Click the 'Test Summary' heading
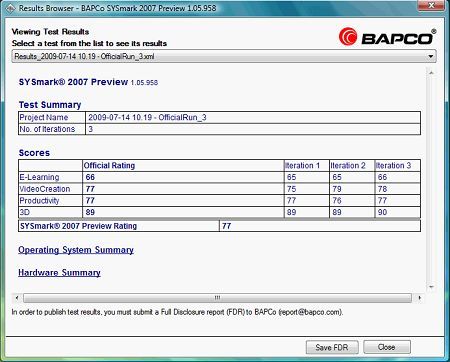The image size is (450, 362). pyautogui.click(x=50, y=105)
